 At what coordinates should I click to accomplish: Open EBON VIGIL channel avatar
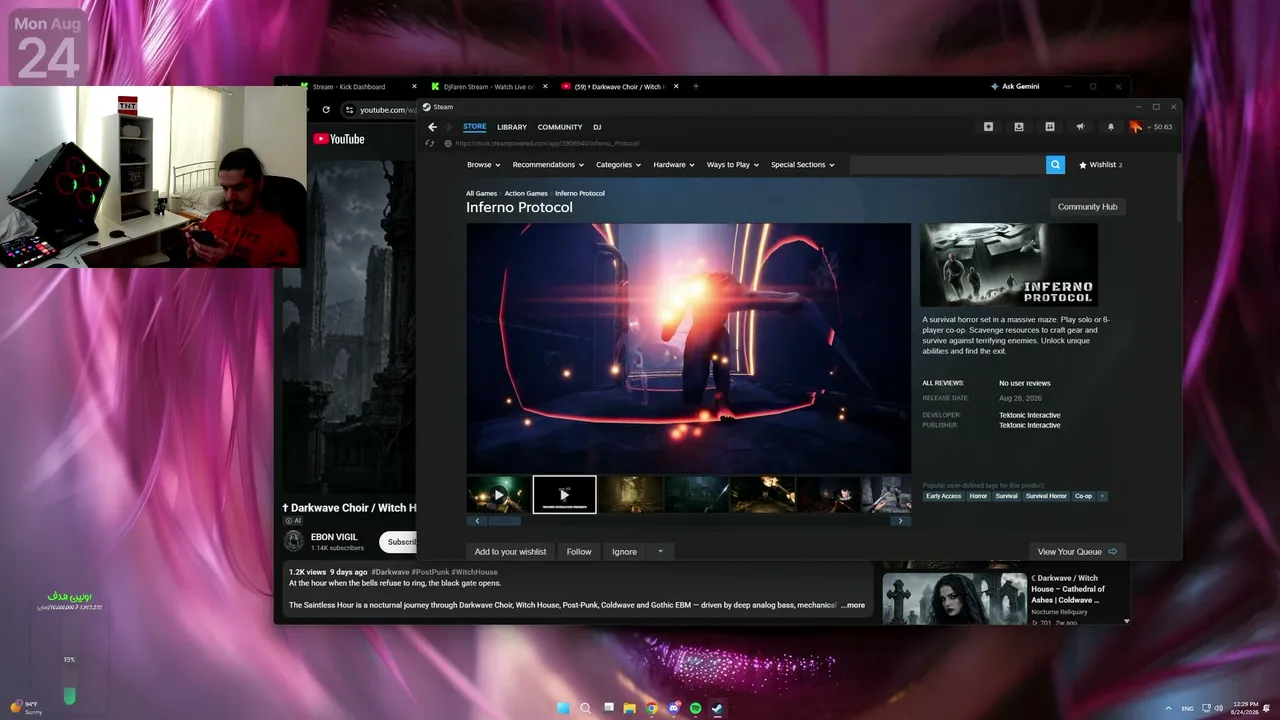294,541
